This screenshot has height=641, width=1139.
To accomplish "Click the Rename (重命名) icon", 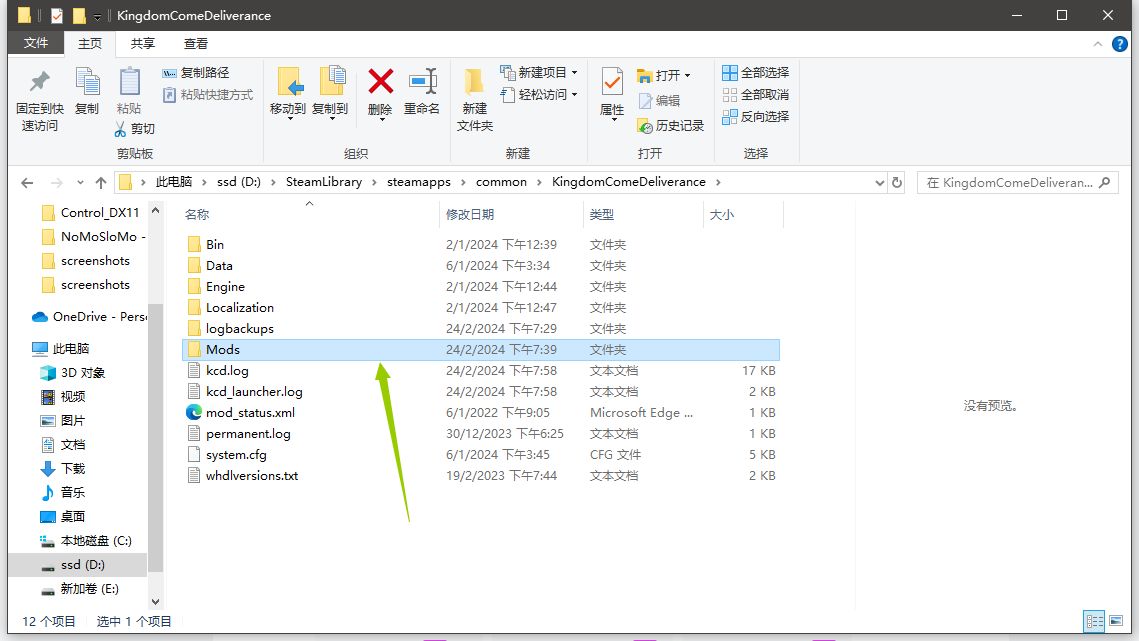I will [423, 81].
